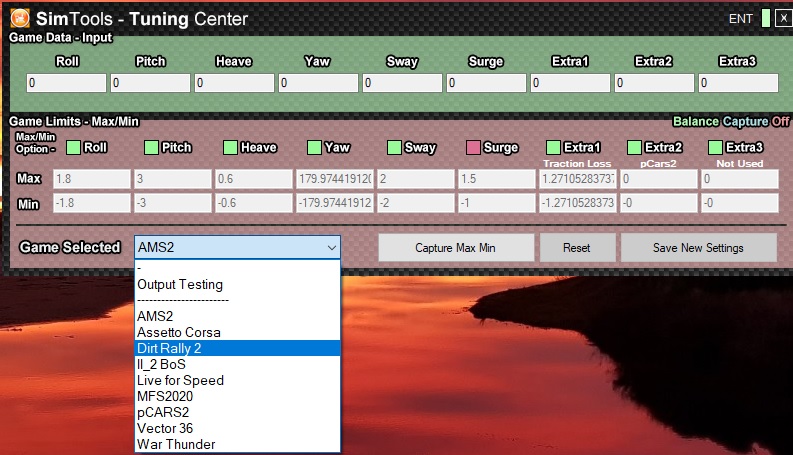Toggle the Extra1 max/min option box
793x455 pixels.
click(553, 148)
